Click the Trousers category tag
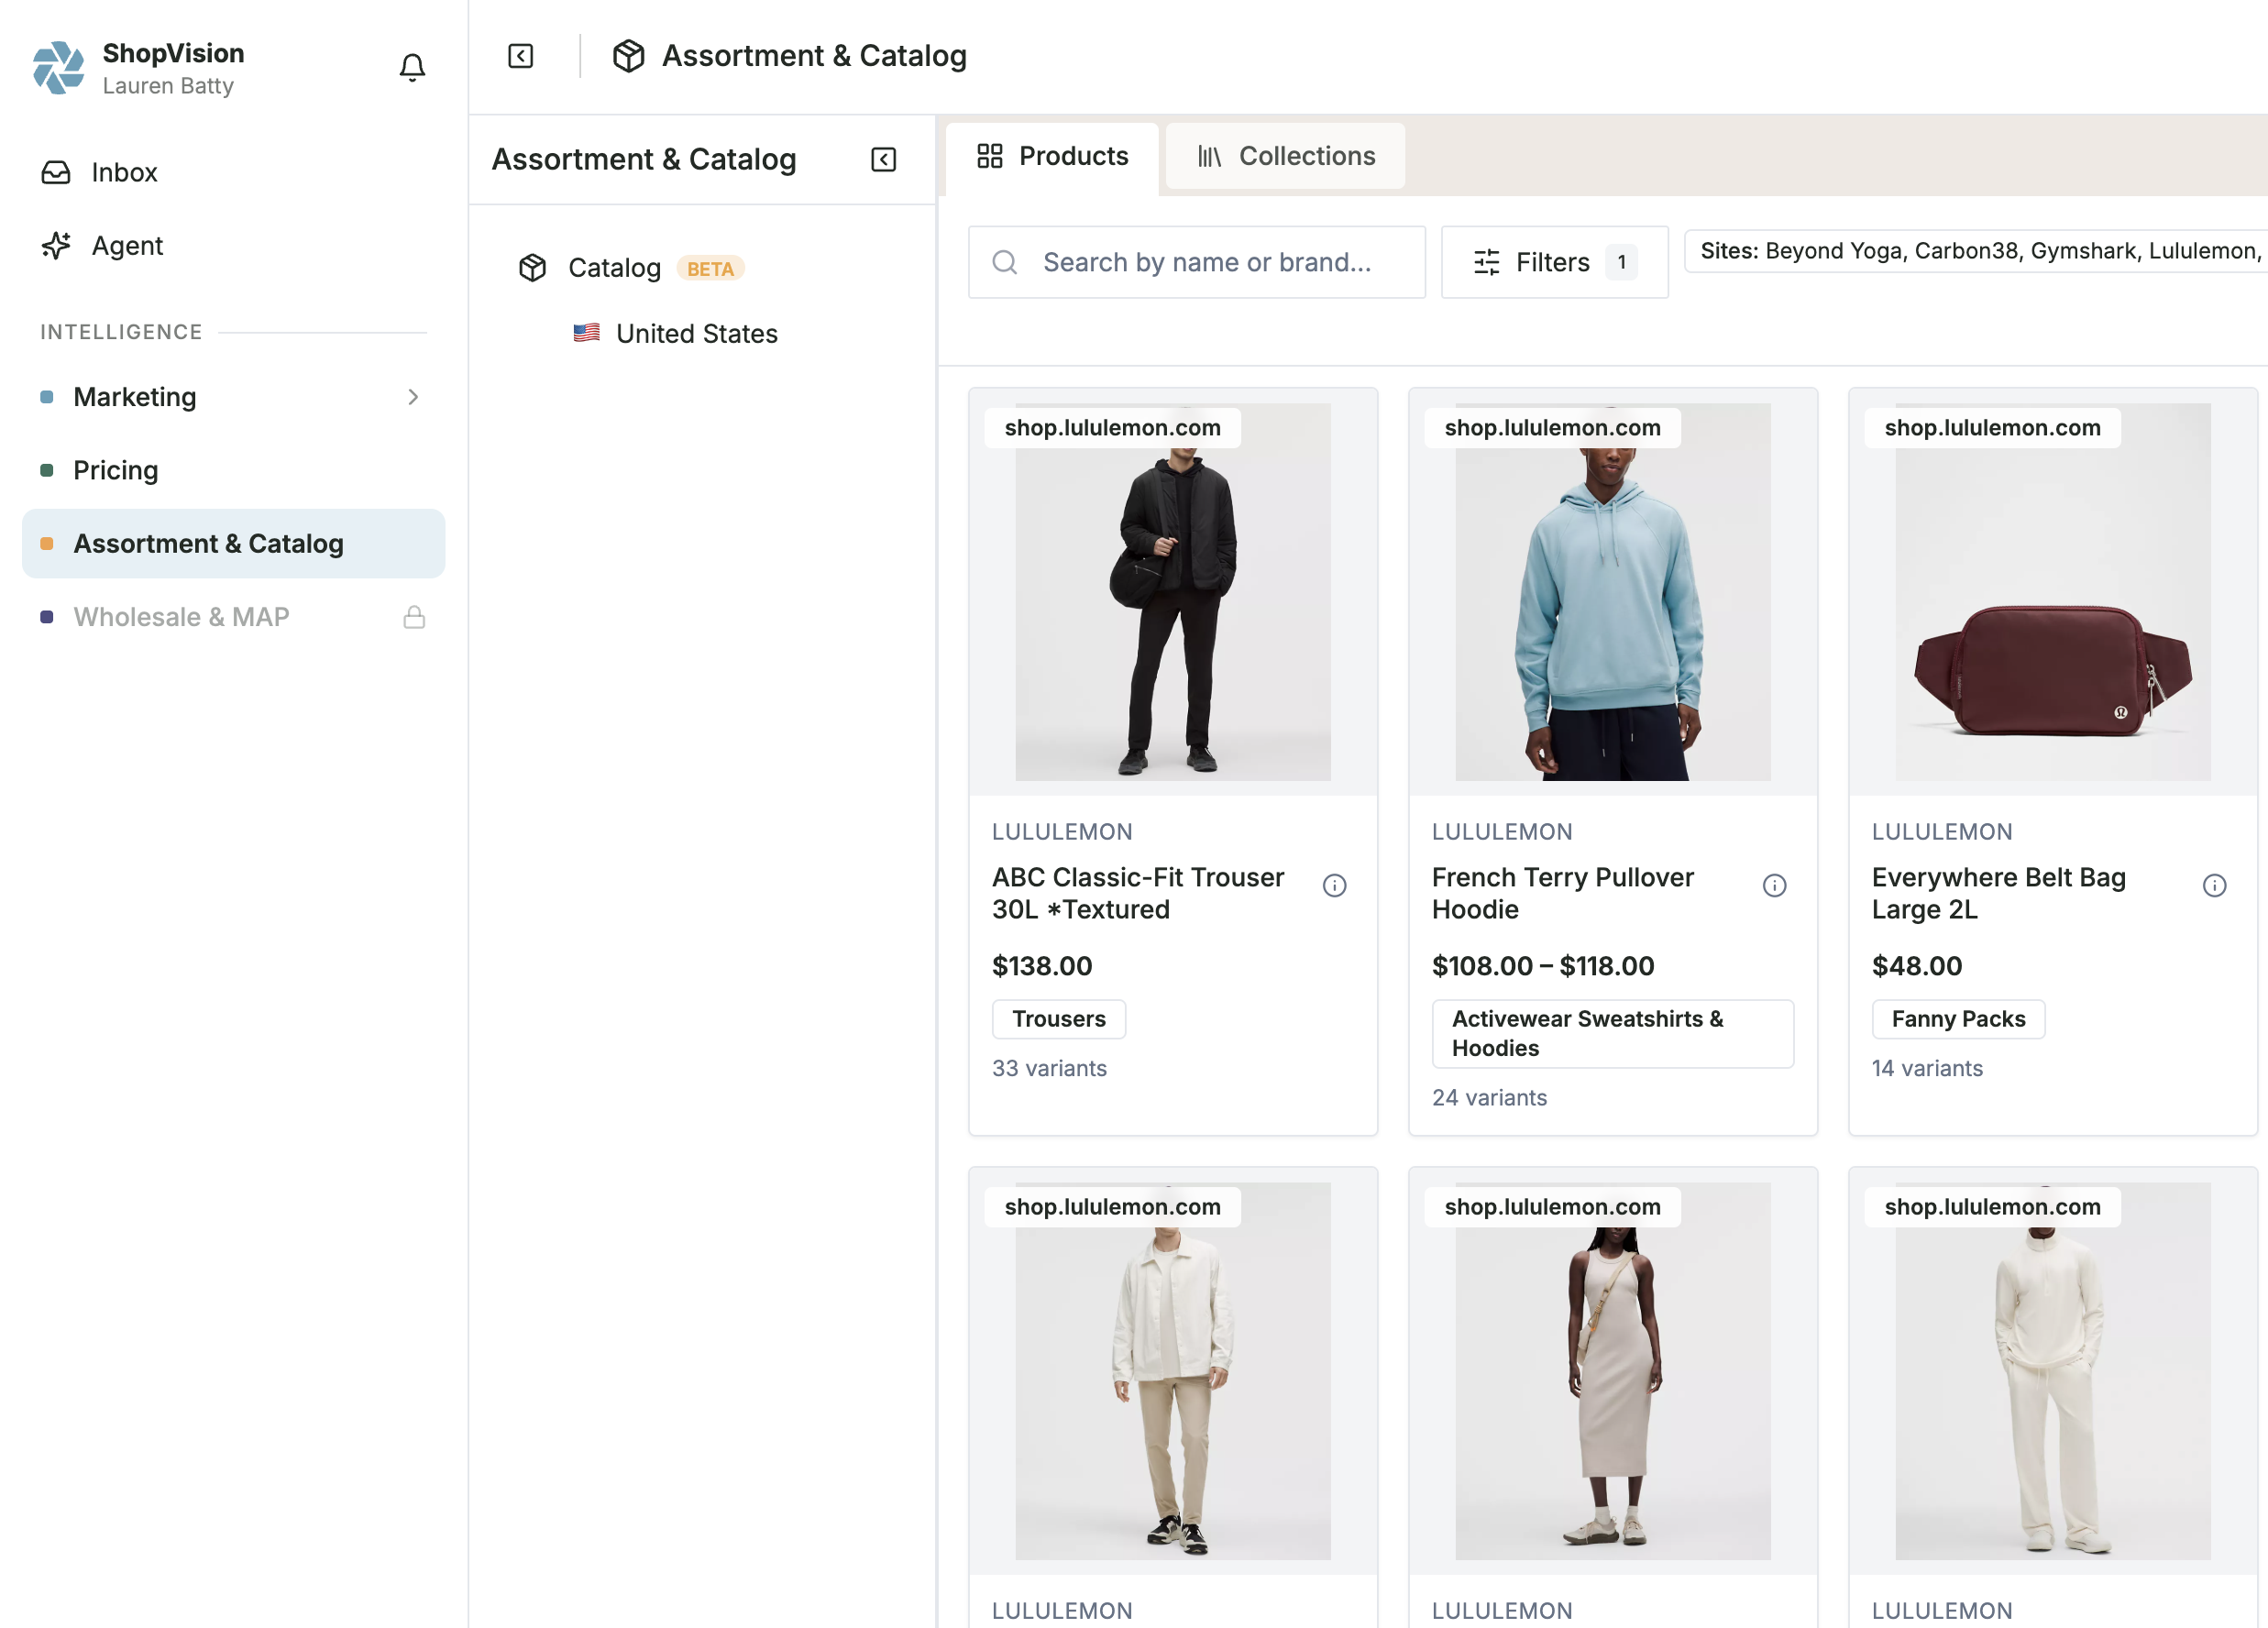 [x=1059, y=1019]
